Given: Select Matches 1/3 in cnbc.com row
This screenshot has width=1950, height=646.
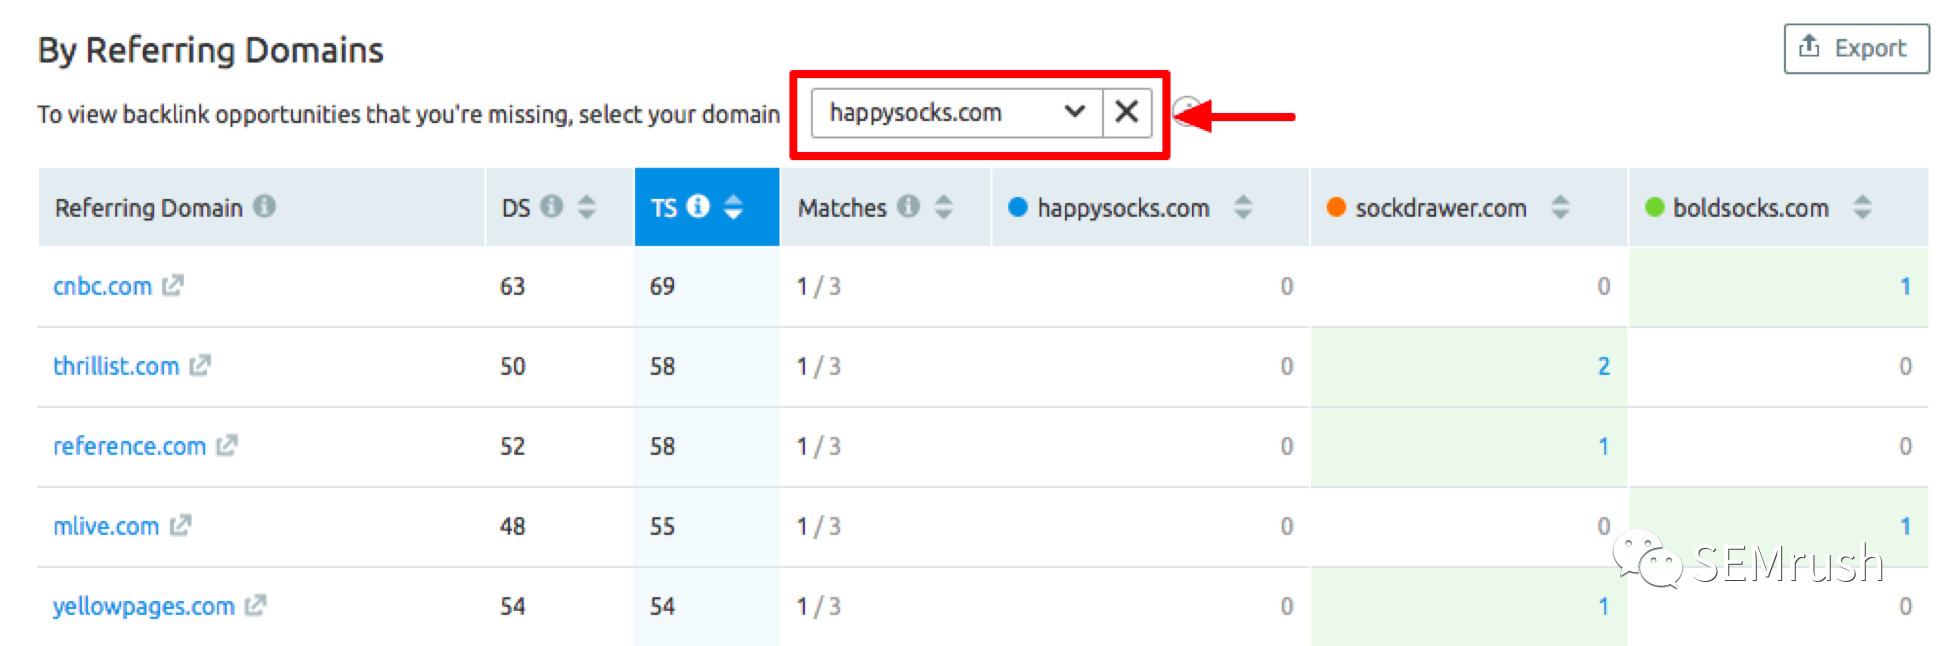Looking at the screenshot, I should (819, 286).
